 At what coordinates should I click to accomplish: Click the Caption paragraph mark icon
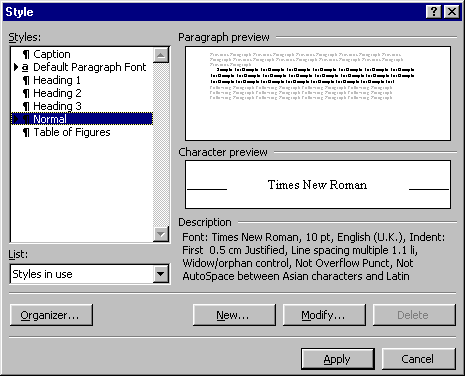26,54
